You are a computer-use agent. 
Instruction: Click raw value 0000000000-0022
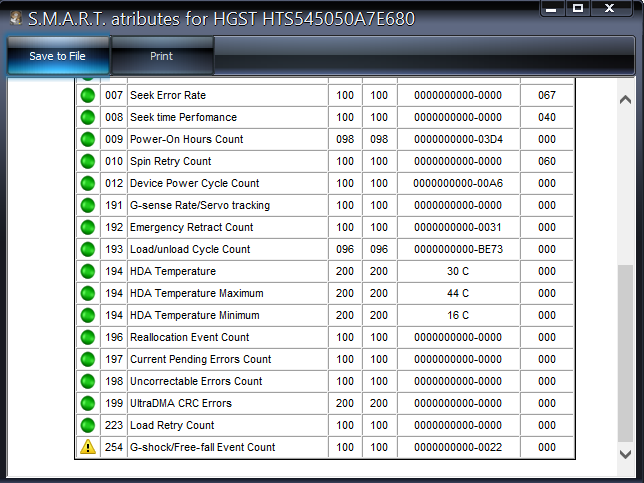[458, 447]
